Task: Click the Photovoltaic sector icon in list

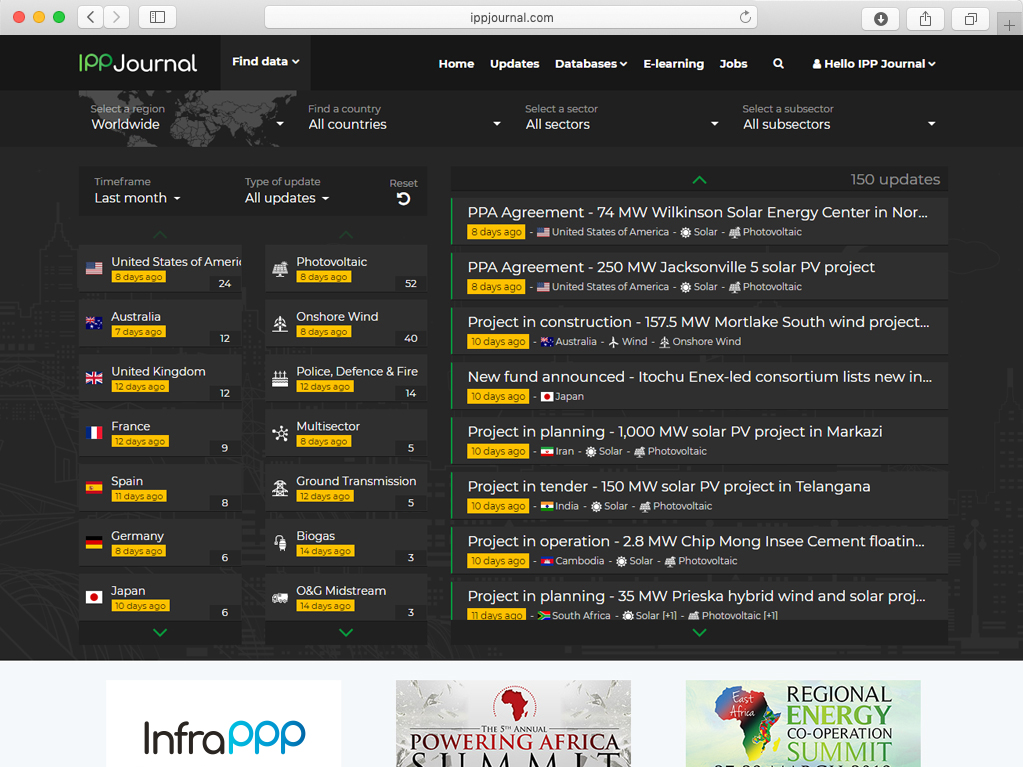Action: [x=280, y=269]
